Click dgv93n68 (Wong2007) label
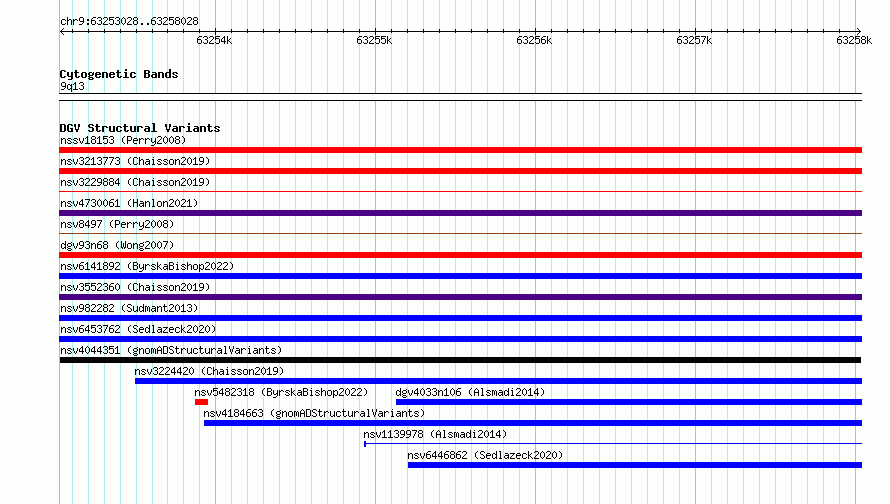This screenshot has height=504, width=890. coord(117,245)
